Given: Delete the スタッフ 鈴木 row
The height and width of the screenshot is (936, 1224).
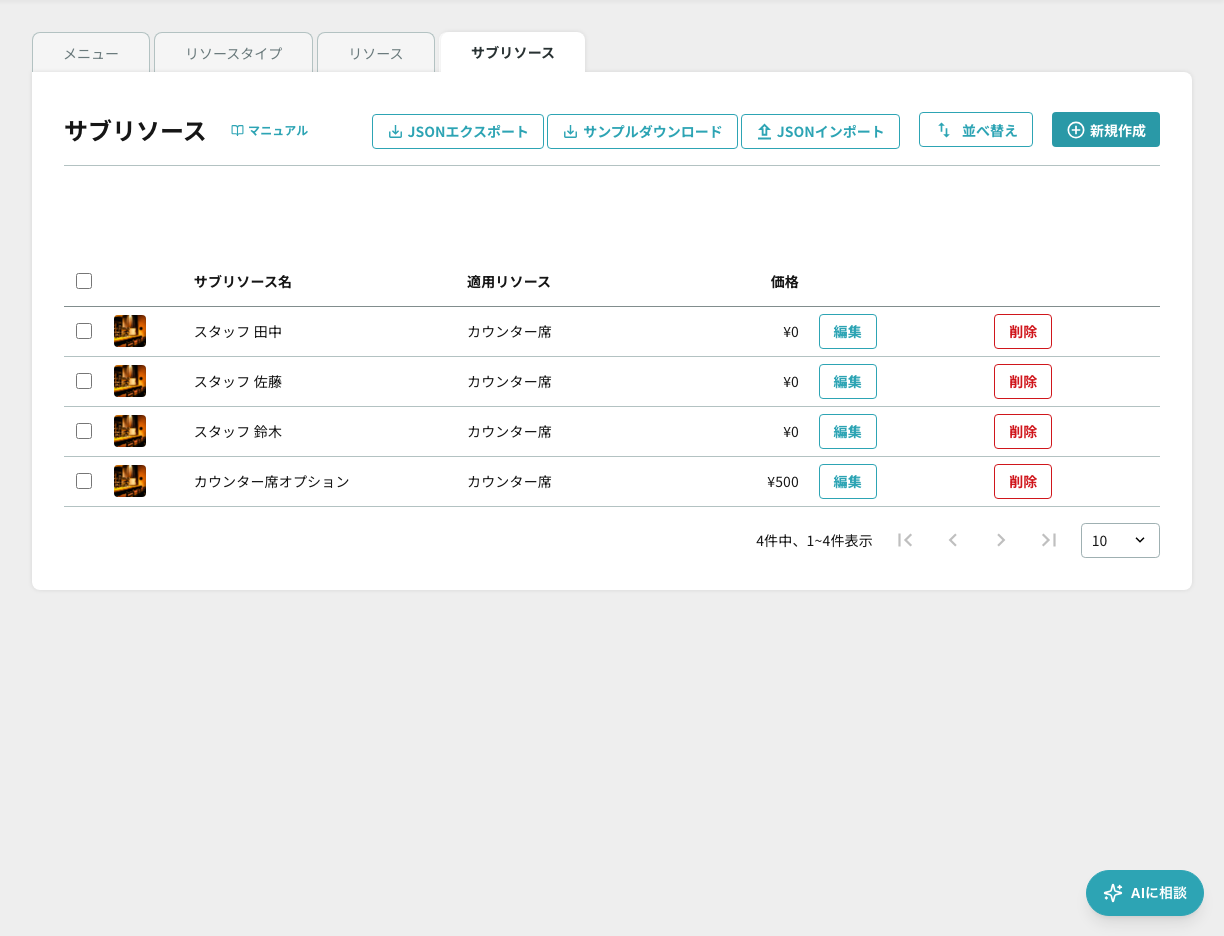Looking at the screenshot, I should 1023,431.
